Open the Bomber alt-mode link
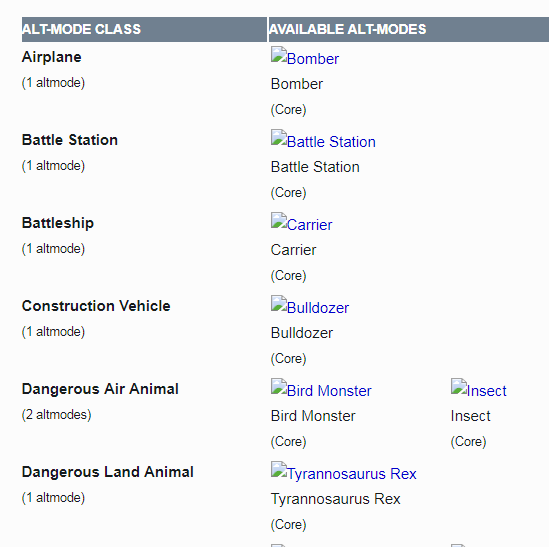 (x=313, y=59)
